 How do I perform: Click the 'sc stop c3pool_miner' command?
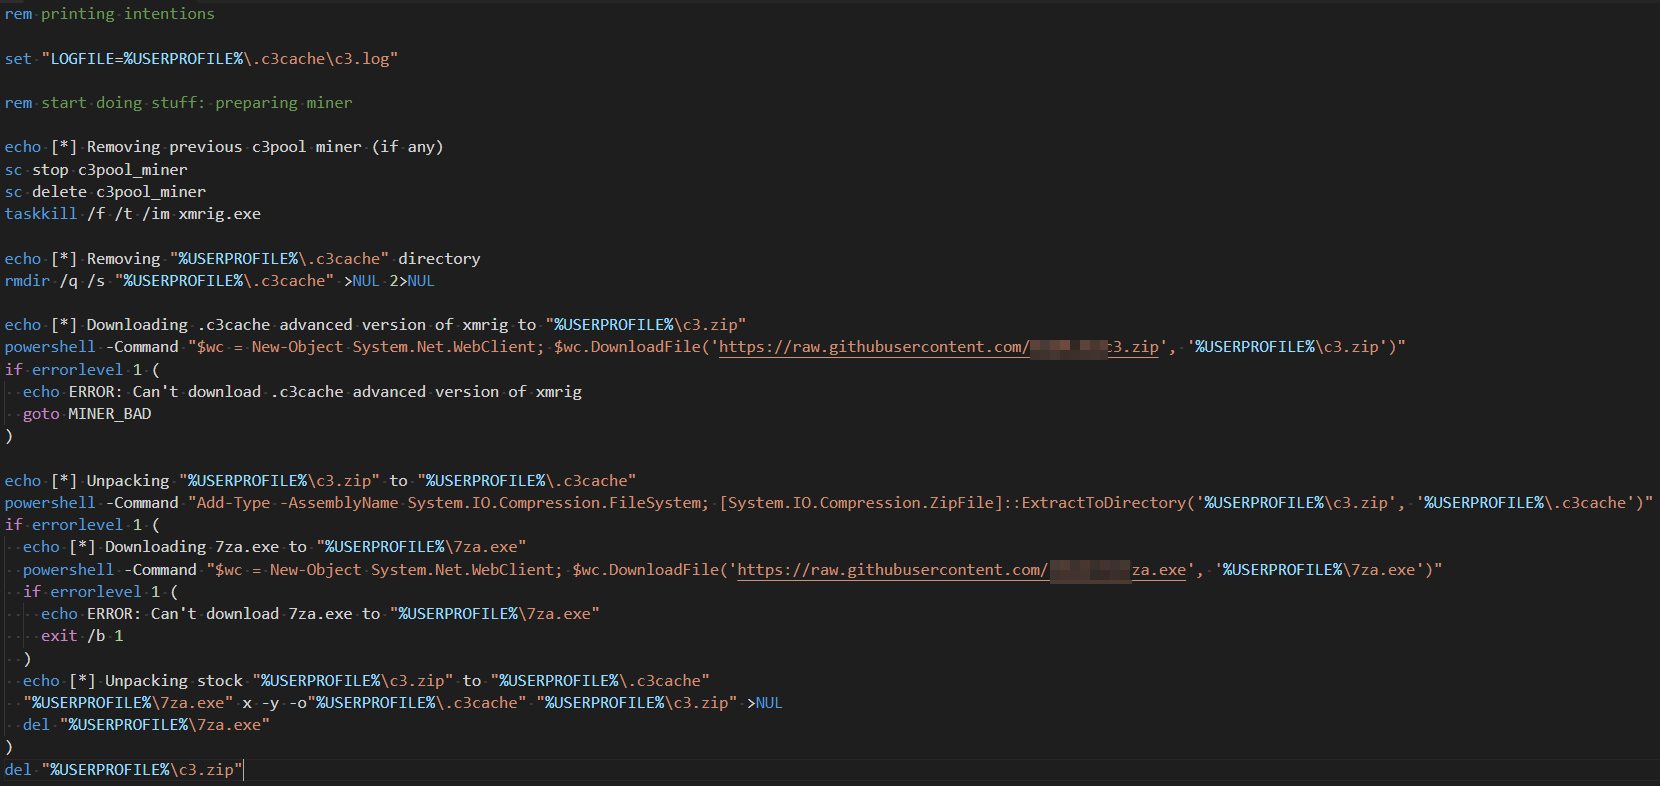pos(96,170)
